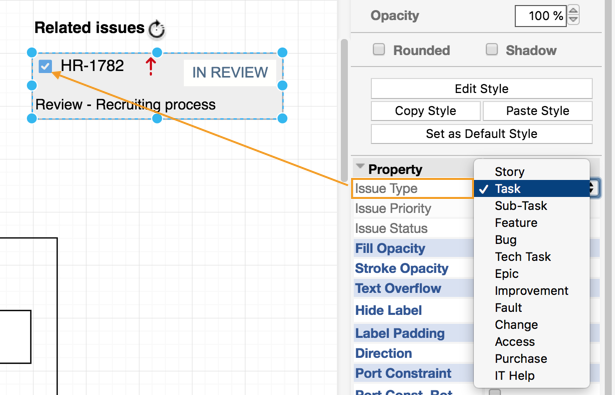
Task: Click the Issue Status property row
Action: 413,228
